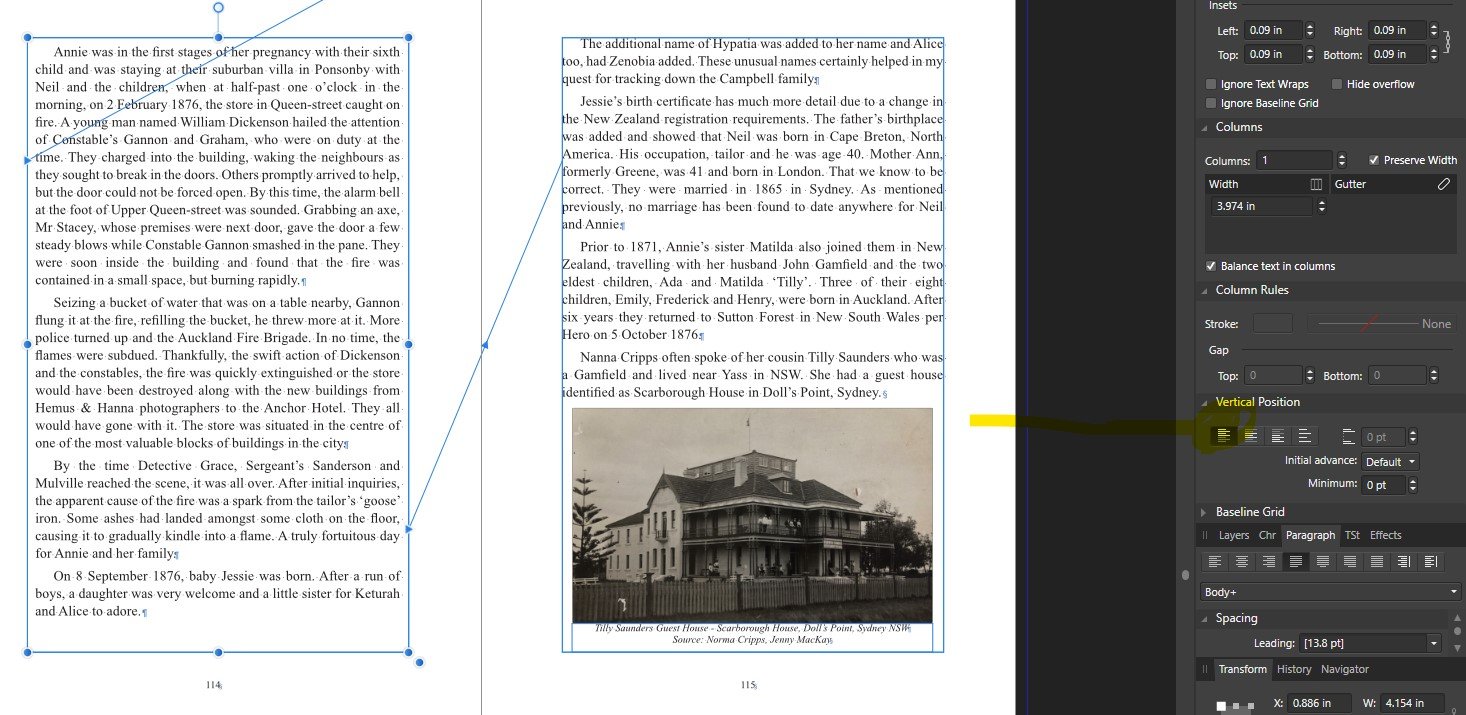Click page number 115
This screenshot has width=1466, height=715.
coord(748,685)
